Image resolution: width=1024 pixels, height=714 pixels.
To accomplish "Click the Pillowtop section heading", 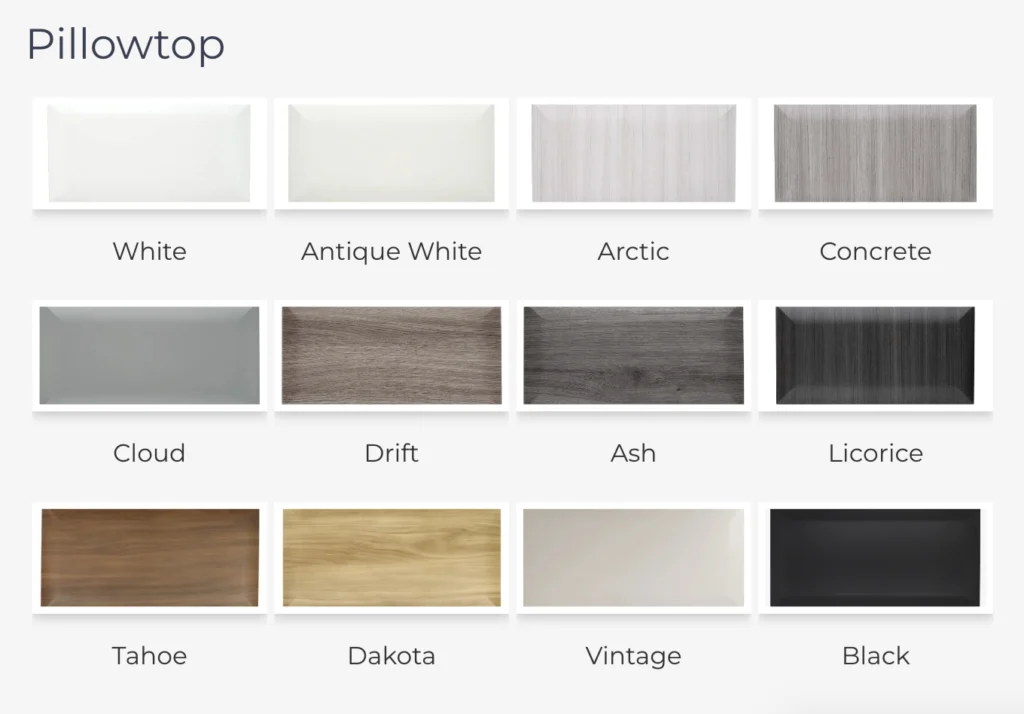I will click(125, 45).
